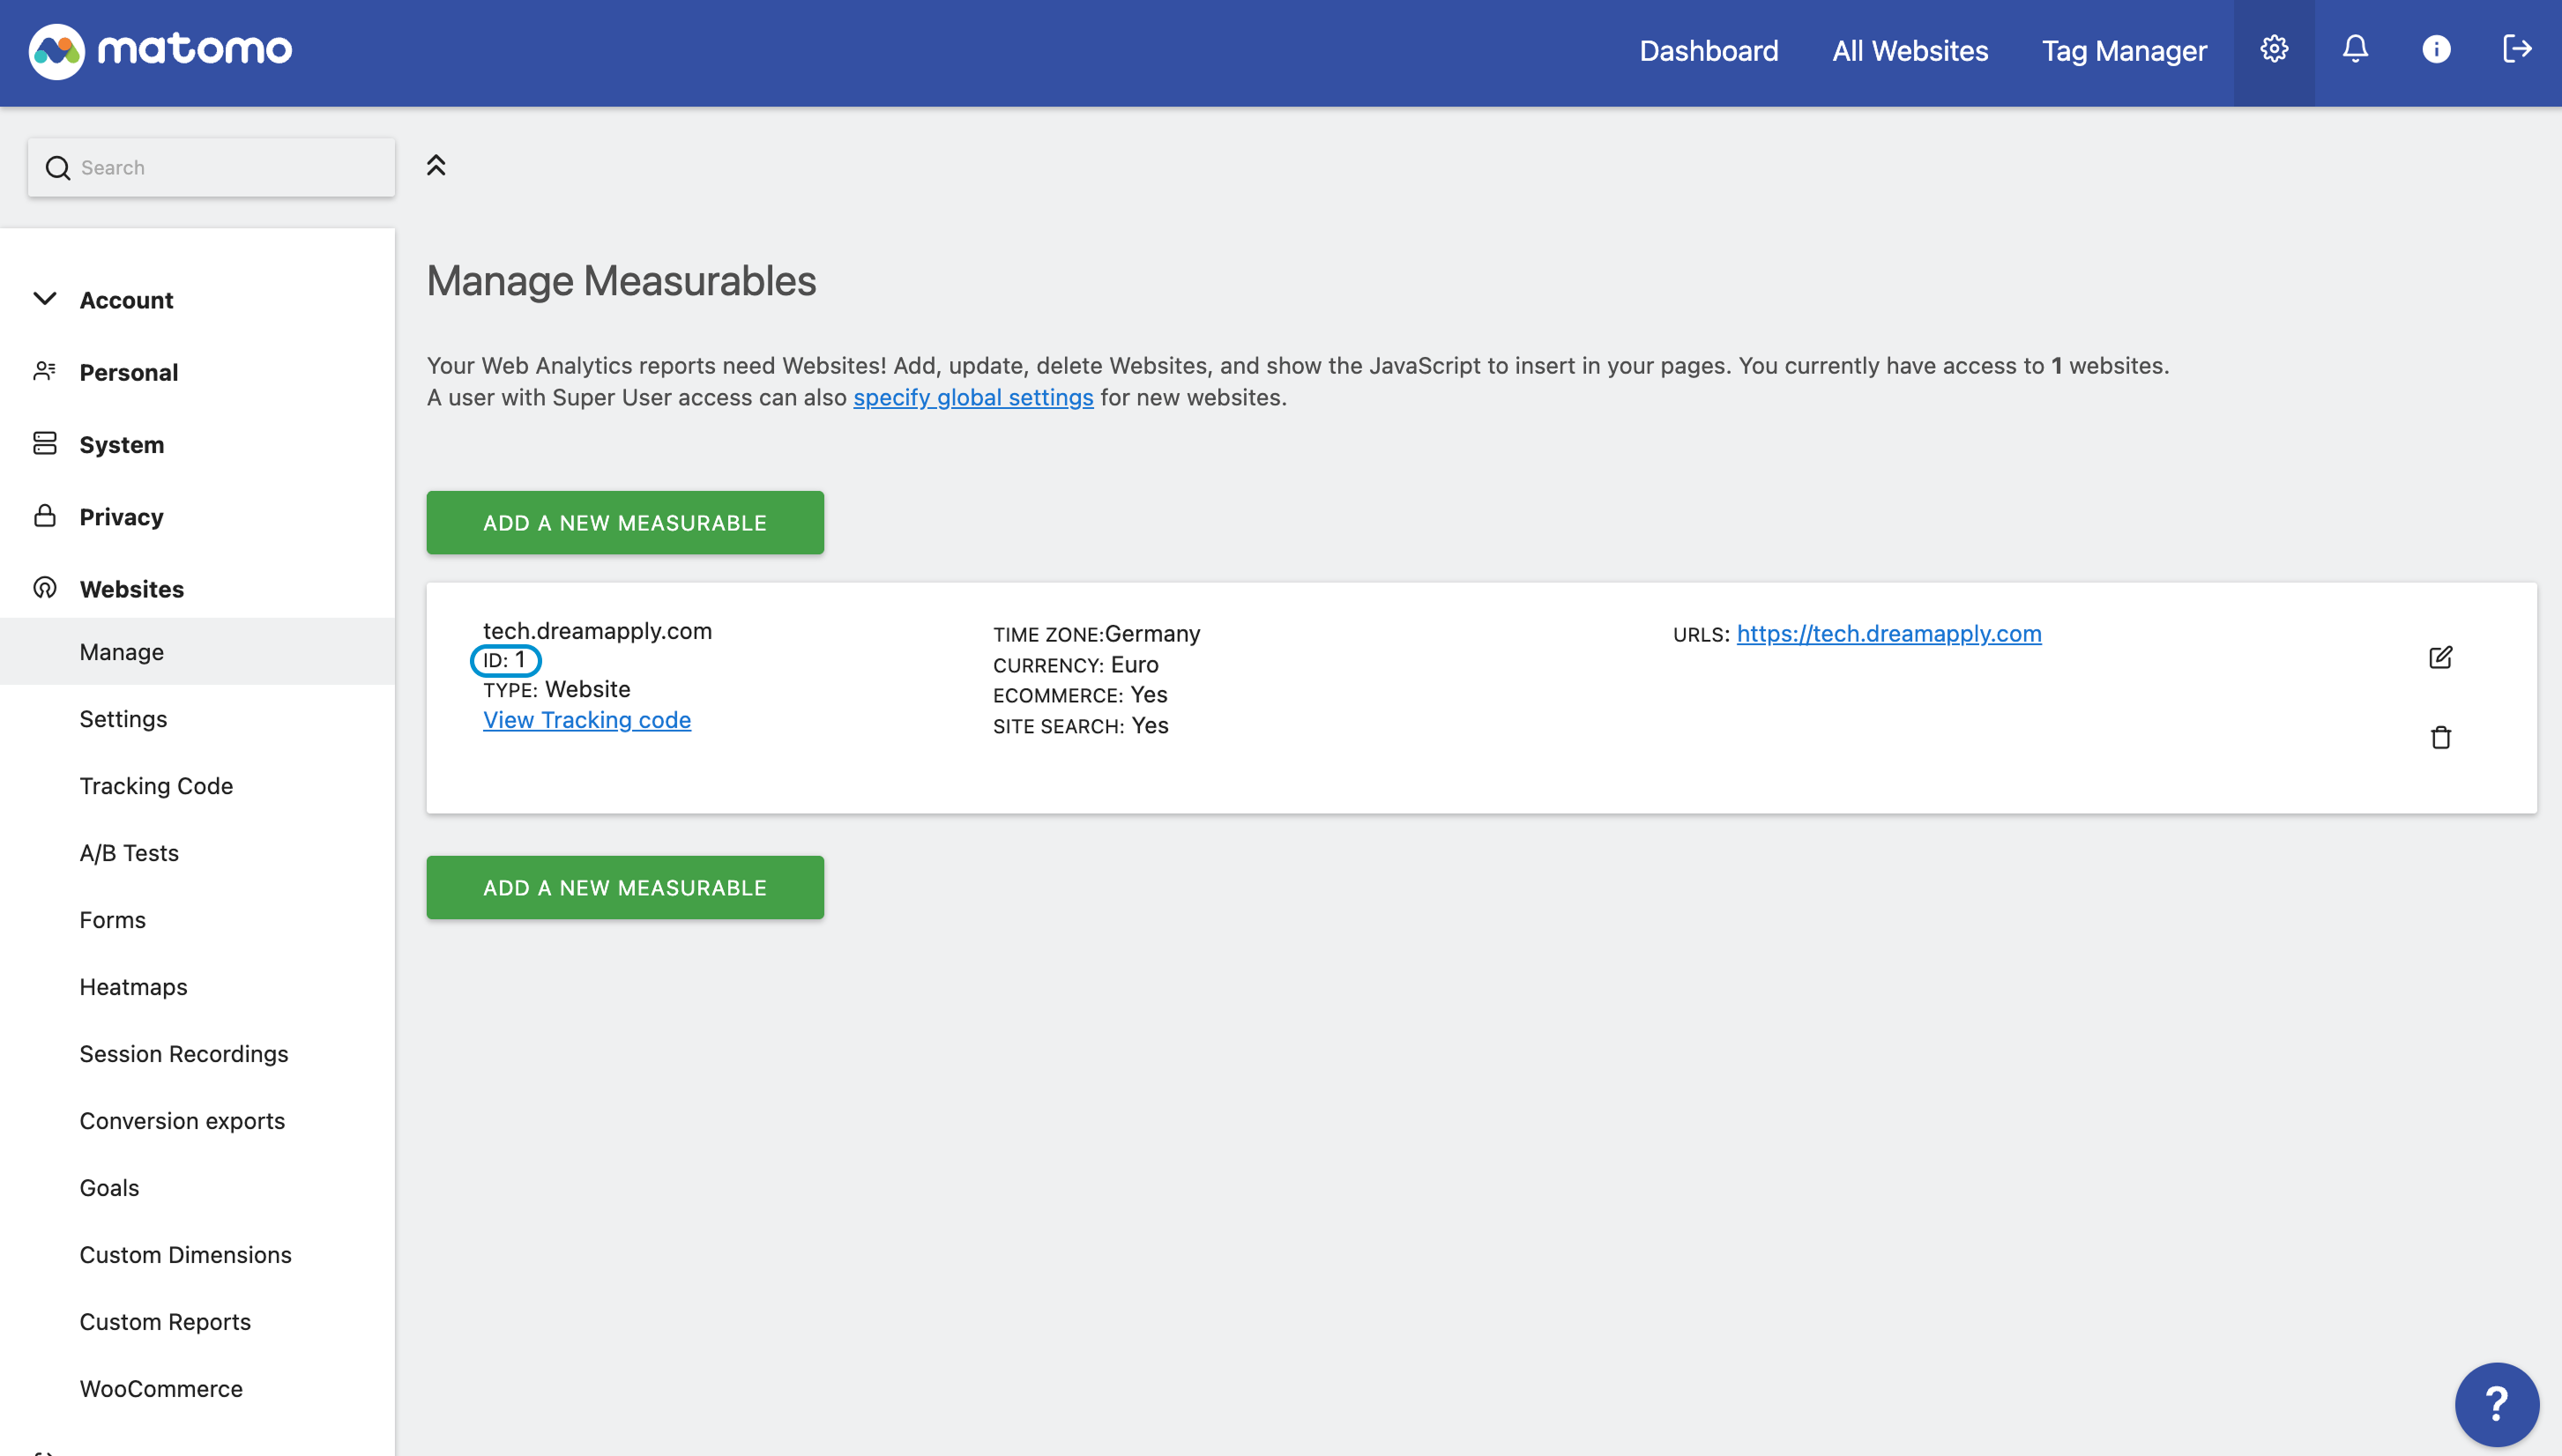The width and height of the screenshot is (2562, 1456).
Task: Click the Personal people icon
Action: coord(44,371)
